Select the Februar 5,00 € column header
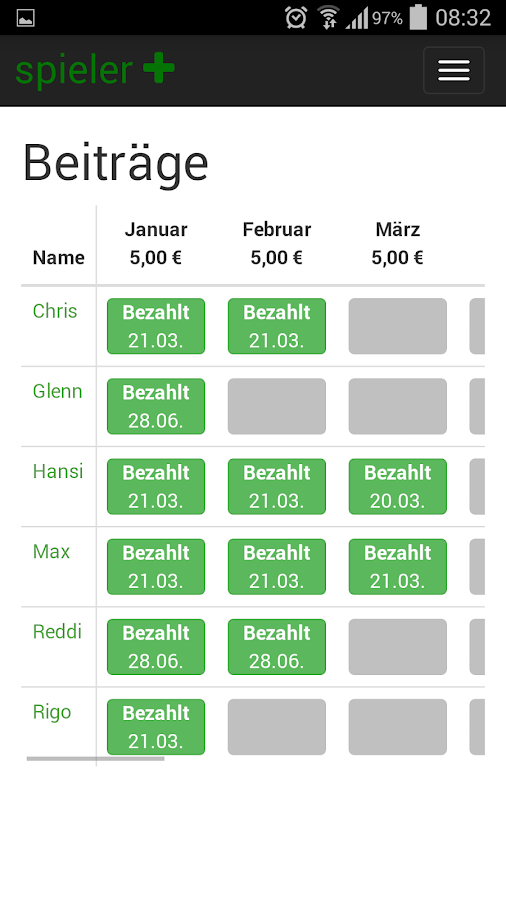The width and height of the screenshot is (506, 900). [277, 243]
